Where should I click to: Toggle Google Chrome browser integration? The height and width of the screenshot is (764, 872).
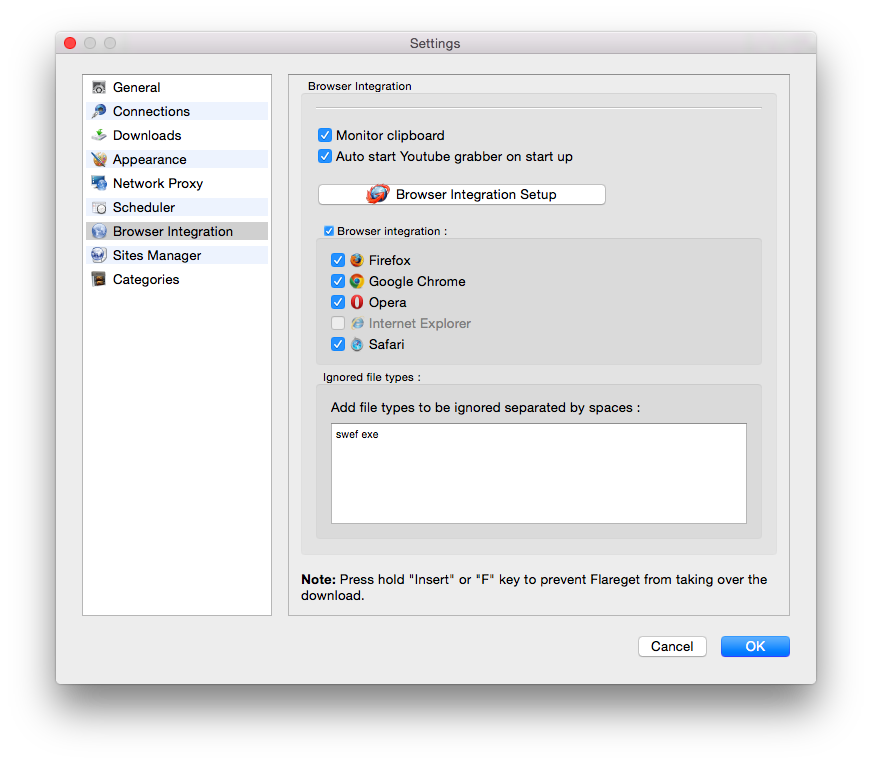(338, 281)
